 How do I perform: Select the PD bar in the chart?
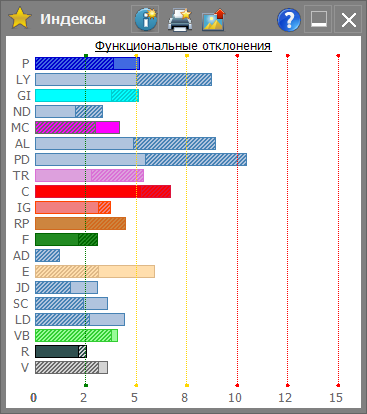click(x=141, y=160)
